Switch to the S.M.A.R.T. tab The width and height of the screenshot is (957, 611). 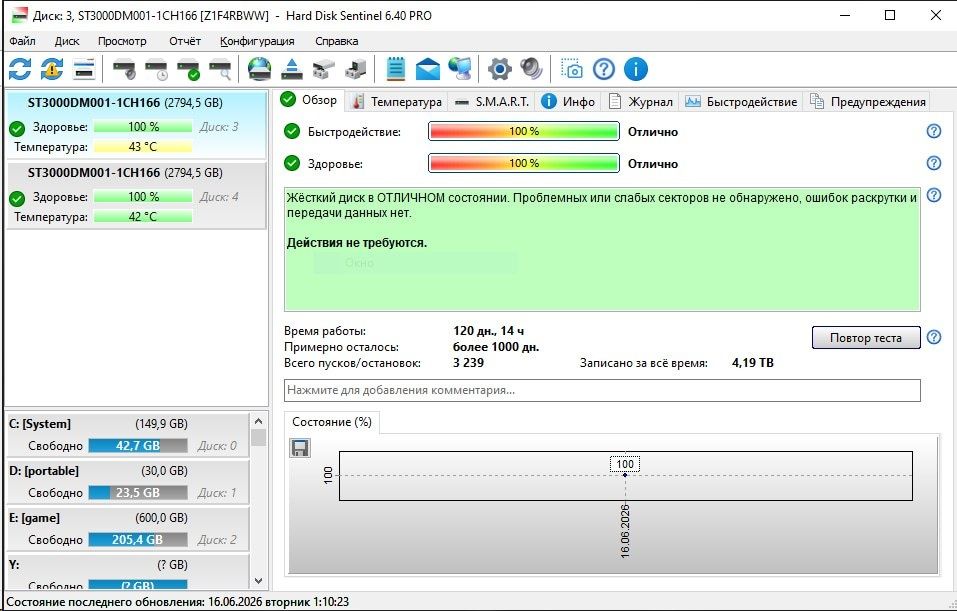pos(492,102)
